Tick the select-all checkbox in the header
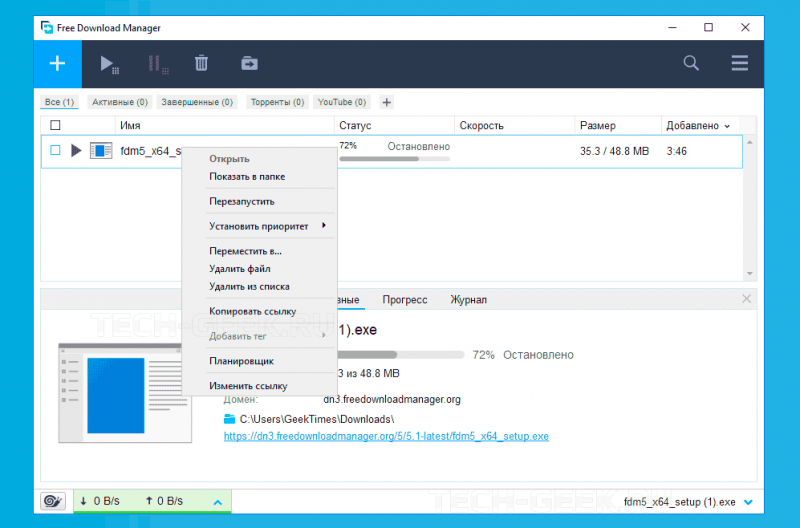The height and width of the screenshot is (528, 800). click(x=55, y=125)
